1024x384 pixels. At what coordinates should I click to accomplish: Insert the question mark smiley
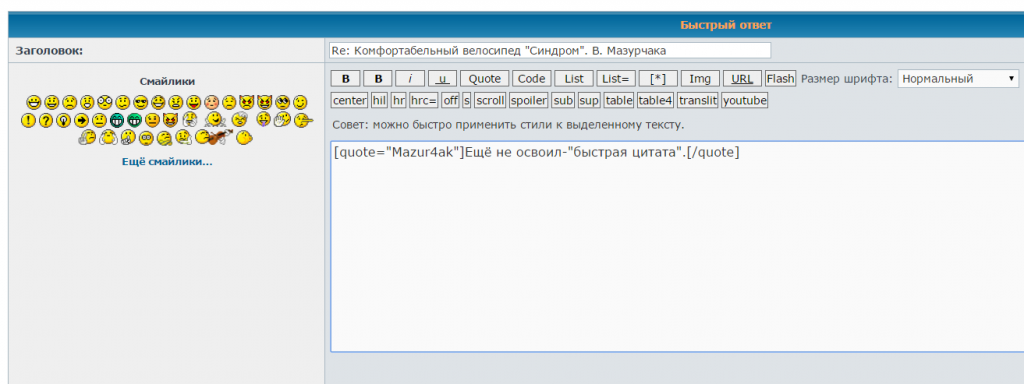point(46,120)
